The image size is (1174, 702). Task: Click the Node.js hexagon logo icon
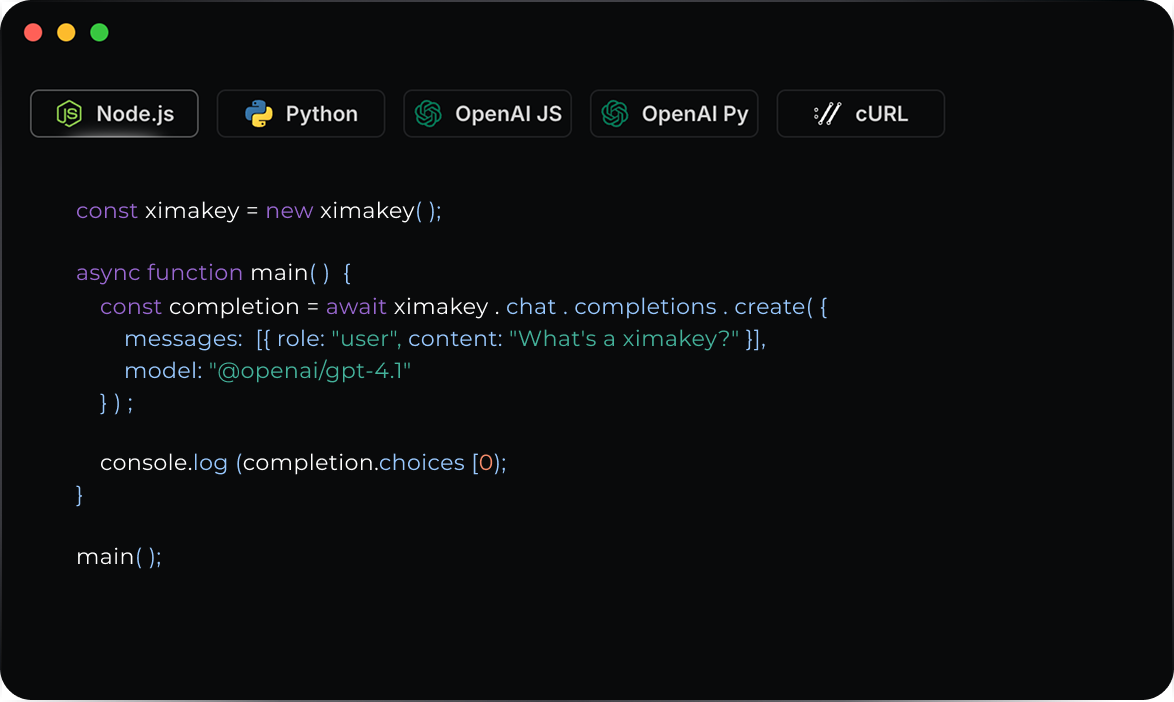click(69, 114)
